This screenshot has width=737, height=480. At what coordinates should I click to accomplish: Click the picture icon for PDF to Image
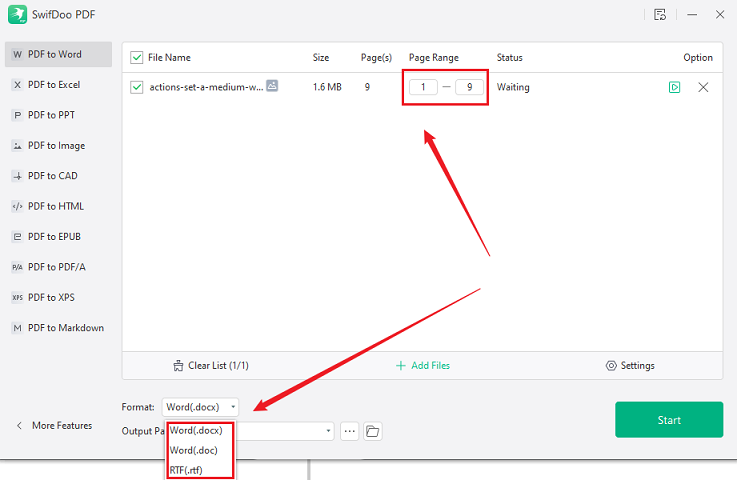[17, 146]
